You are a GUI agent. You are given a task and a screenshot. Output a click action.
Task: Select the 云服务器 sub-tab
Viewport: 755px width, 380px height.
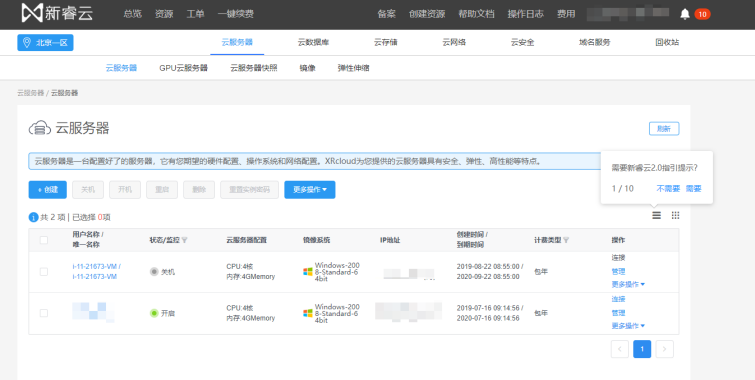[x=121, y=68]
